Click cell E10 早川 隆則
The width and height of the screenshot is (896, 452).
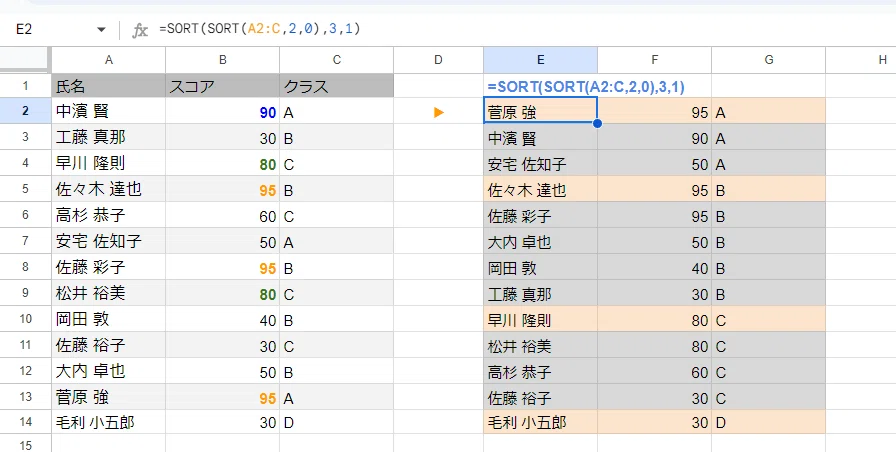(x=541, y=321)
